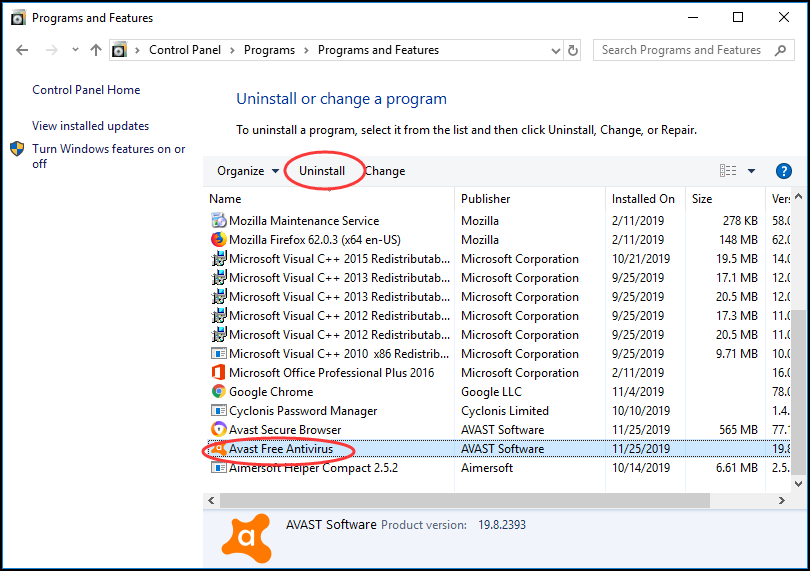Click the Uninstall toolbar button
810x571 pixels.
[322, 171]
